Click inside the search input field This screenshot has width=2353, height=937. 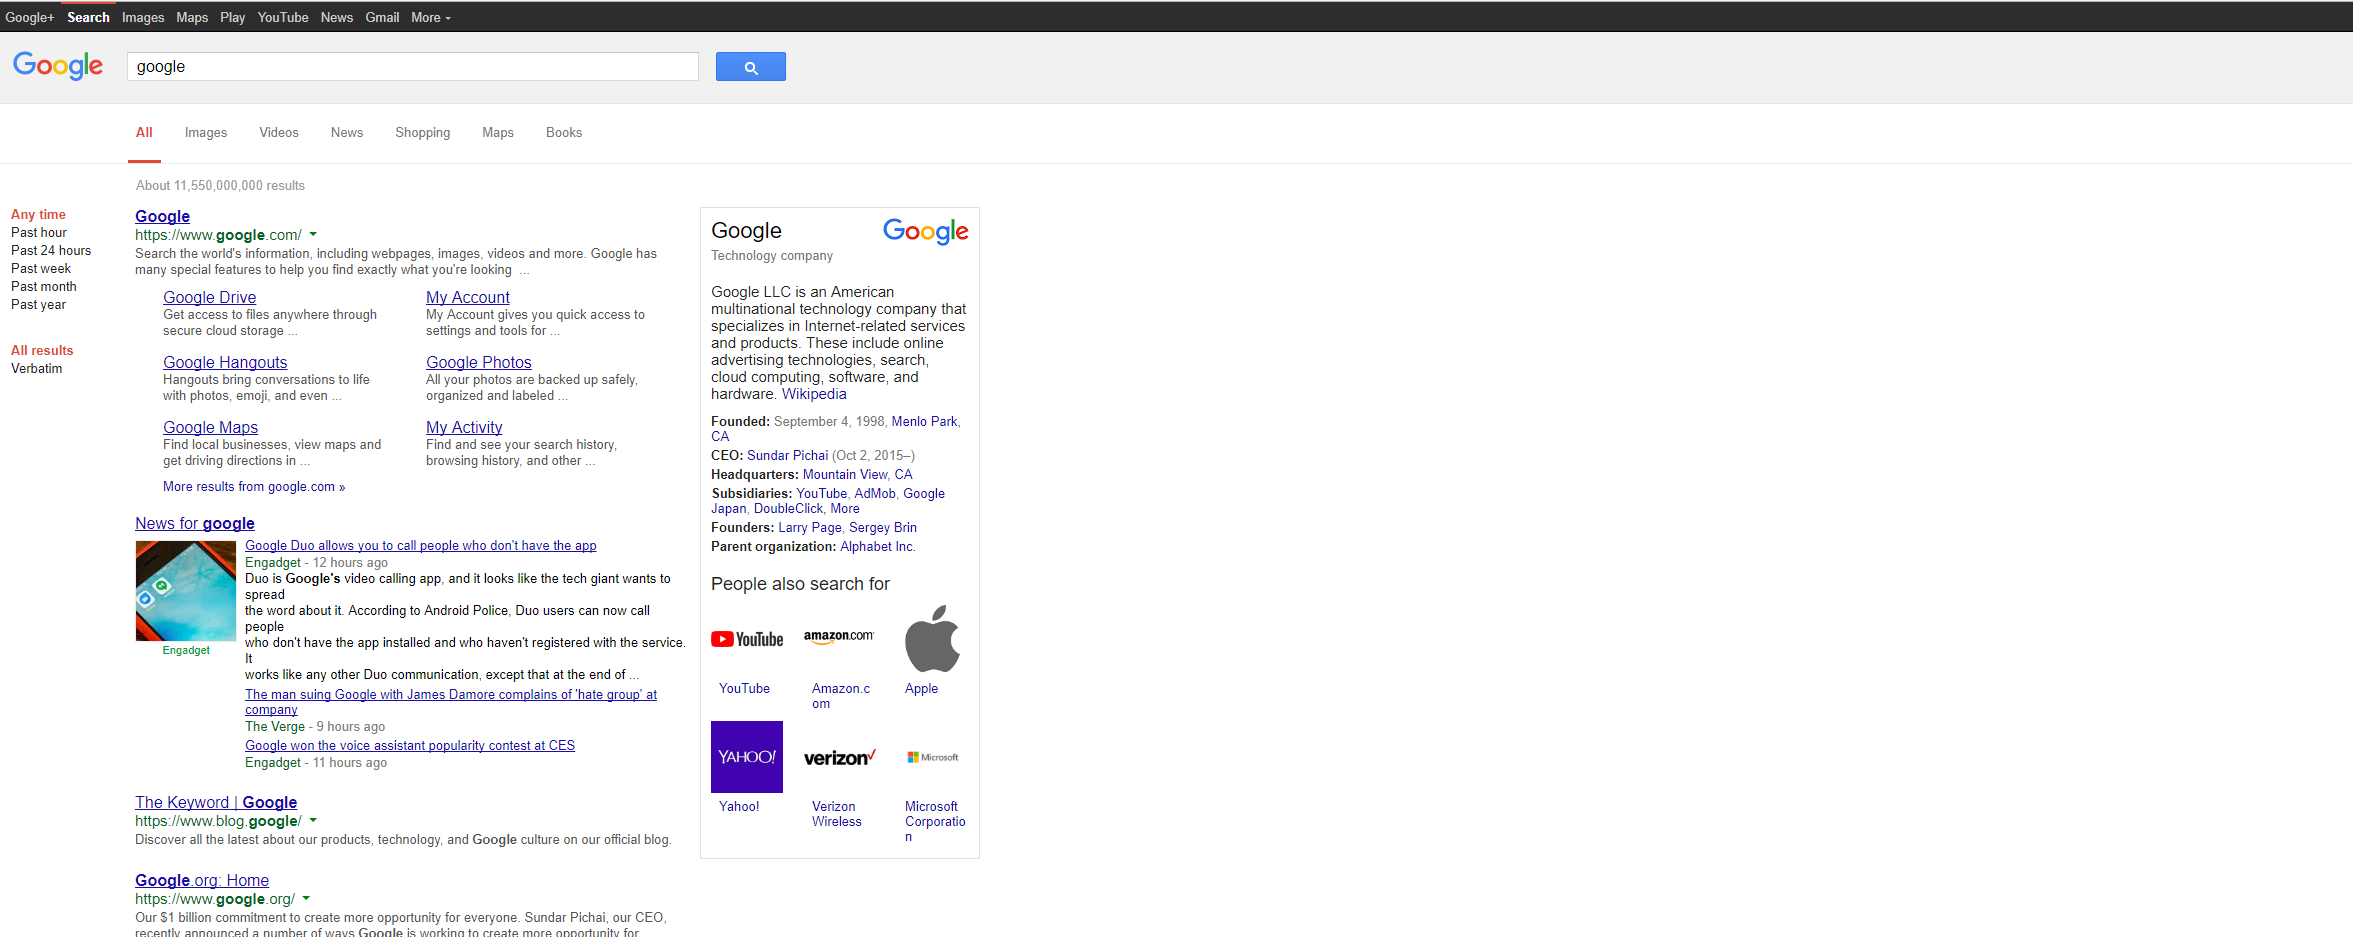(x=412, y=66)
